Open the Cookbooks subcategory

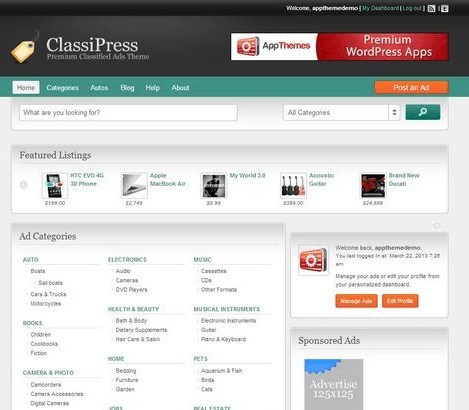44,344
